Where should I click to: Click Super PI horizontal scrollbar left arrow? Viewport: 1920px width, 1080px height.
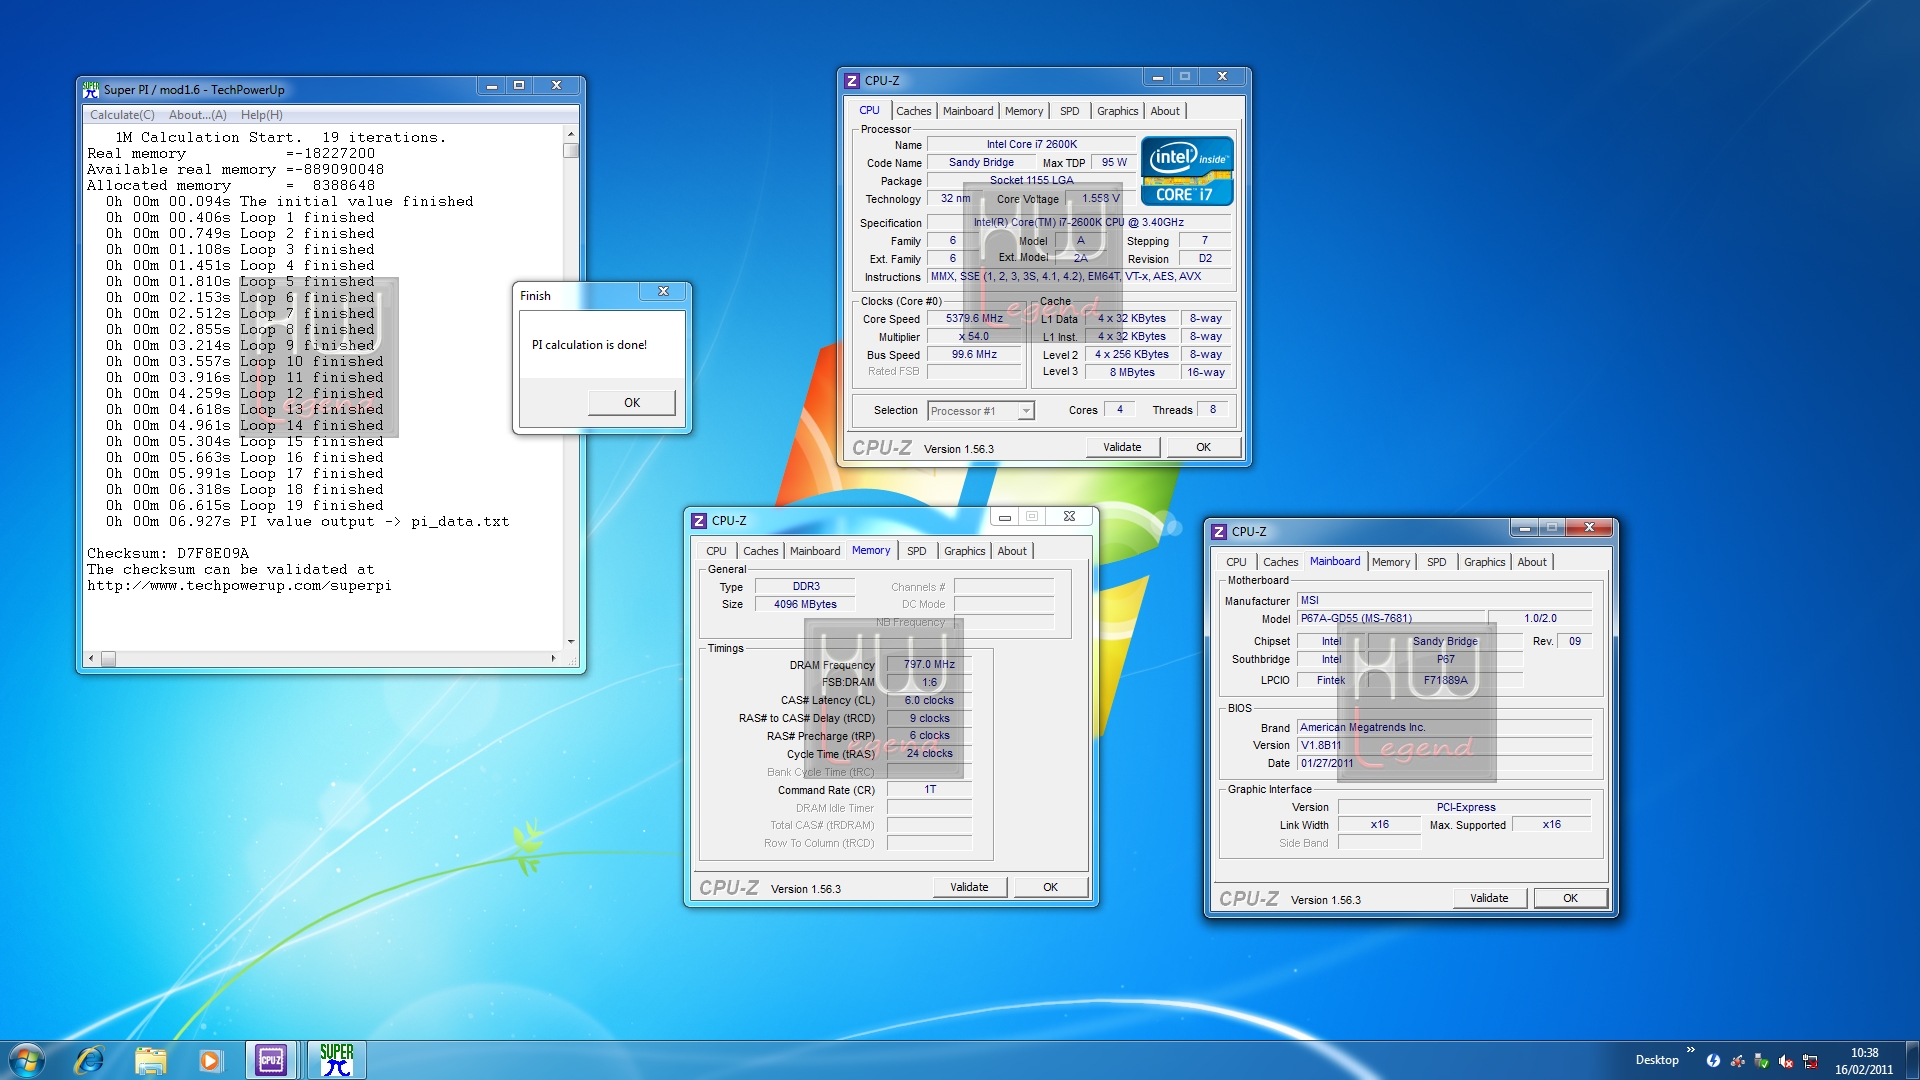point(91,658)
